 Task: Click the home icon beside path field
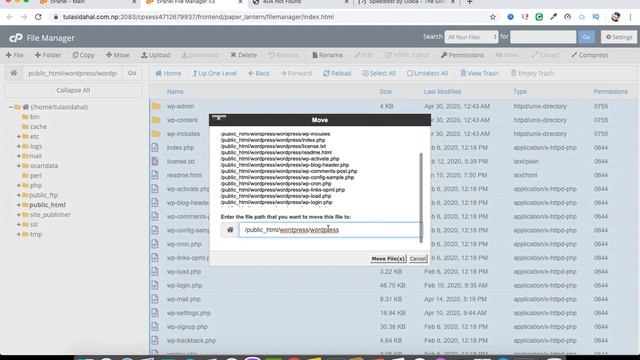pos(14,73)
